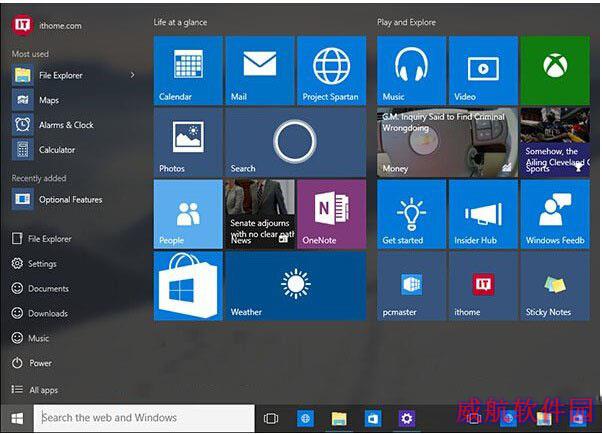Open the Sticky Notes tile
602x434 pixels.
pos(555,286)
